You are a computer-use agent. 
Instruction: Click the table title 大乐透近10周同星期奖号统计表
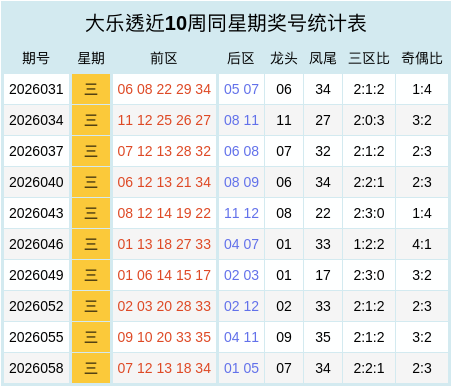coord(226,24)
